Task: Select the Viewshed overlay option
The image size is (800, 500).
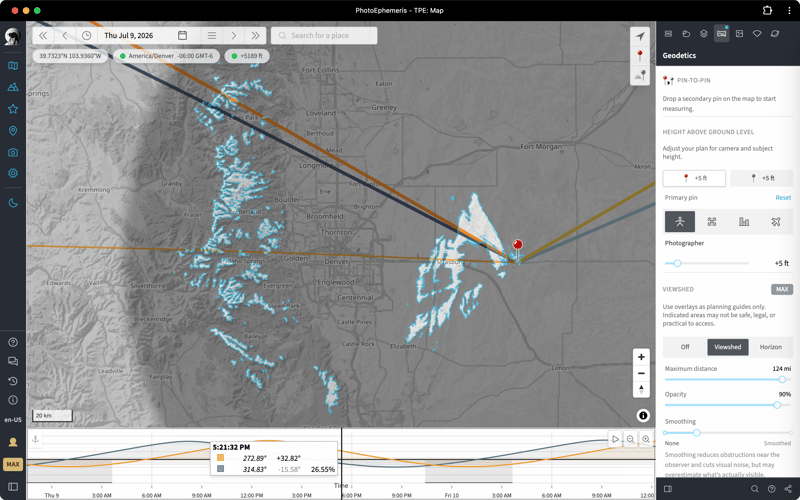Action: [x=728, y=347]
